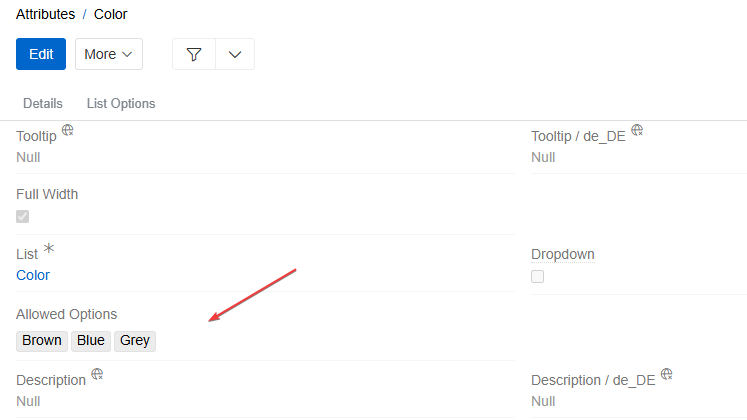Select the Blue allowed option tag
The width and height of the screenshot is (747, 420).
click(91, 340)
